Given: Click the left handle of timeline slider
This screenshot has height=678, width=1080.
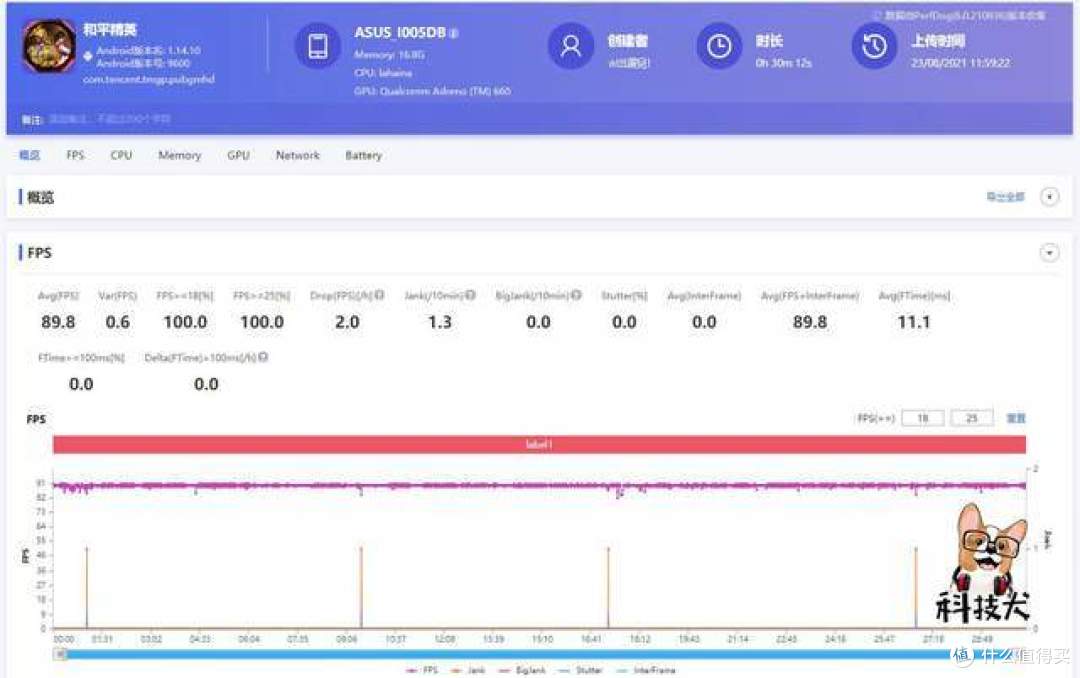Looking at the screenshot, I should 61,654.
